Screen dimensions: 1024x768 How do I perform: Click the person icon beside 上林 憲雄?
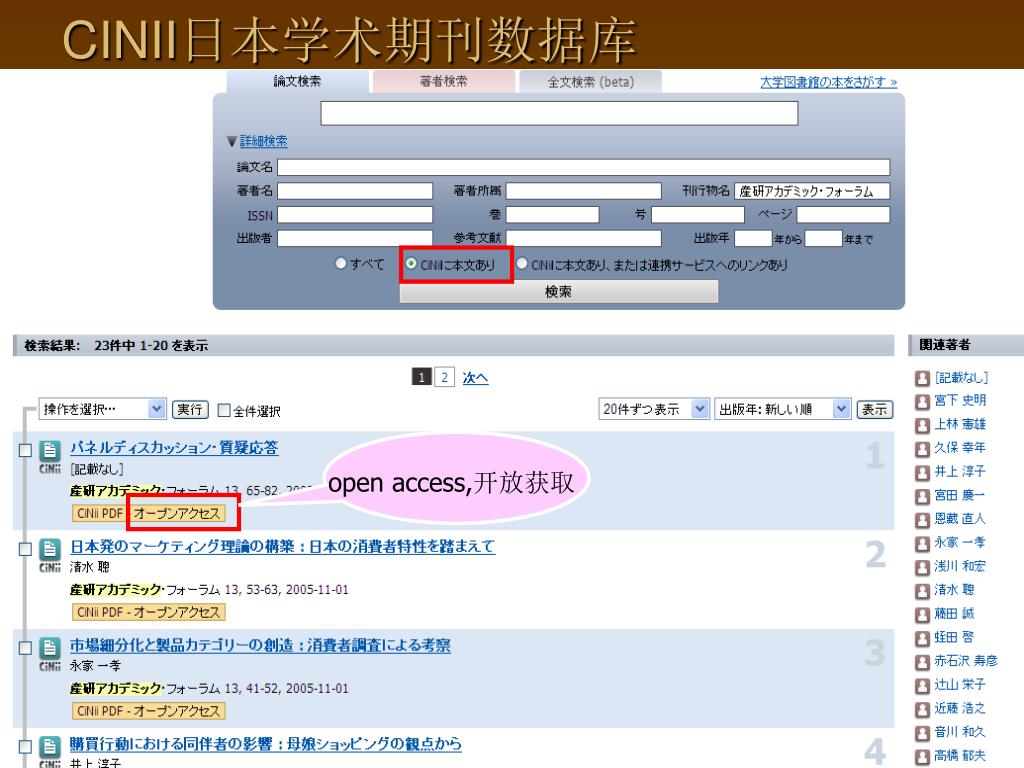coord(922,426)
